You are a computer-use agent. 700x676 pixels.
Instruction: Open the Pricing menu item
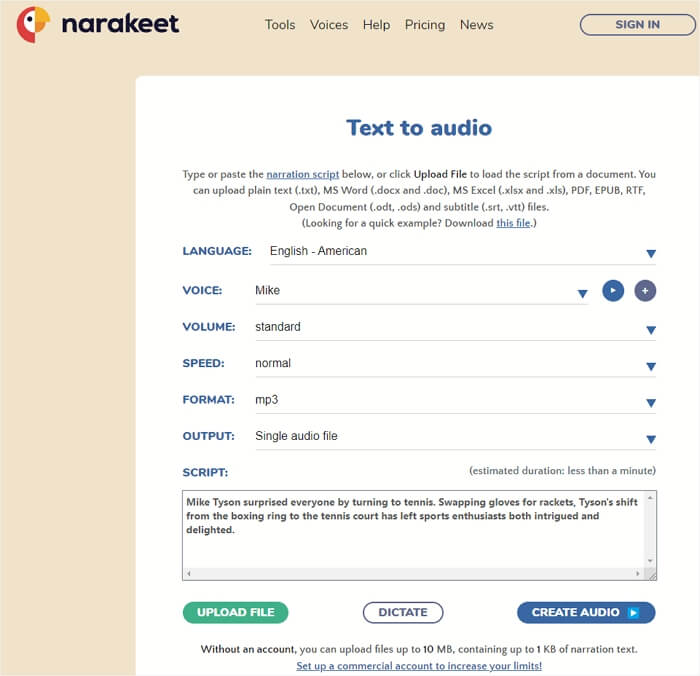425,25
